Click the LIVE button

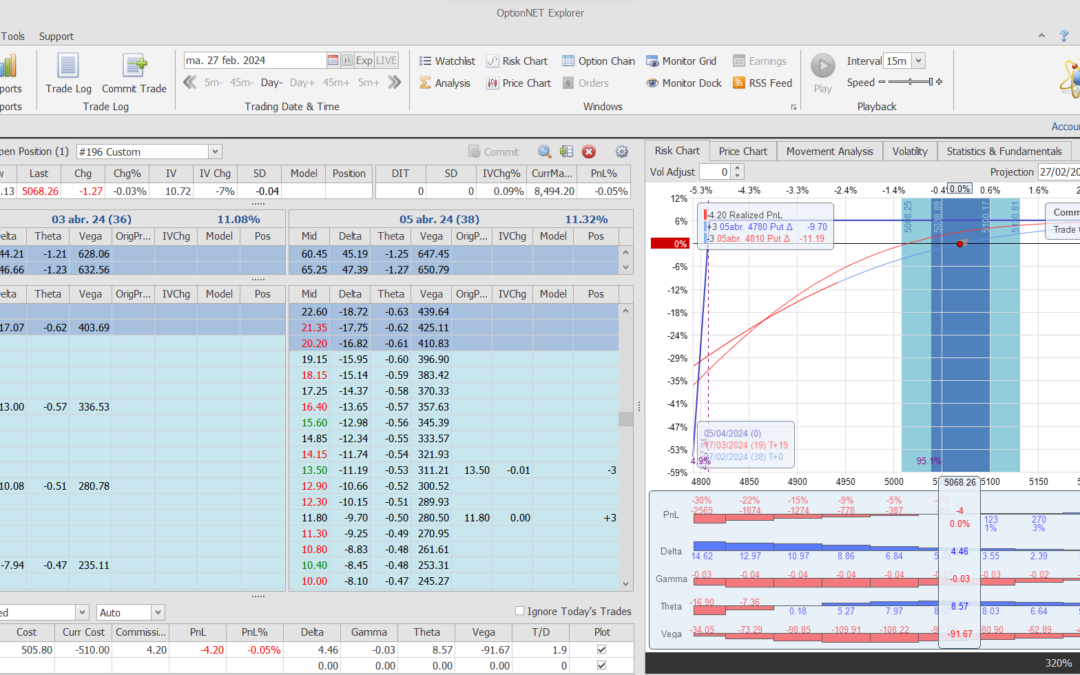[386, 60]
